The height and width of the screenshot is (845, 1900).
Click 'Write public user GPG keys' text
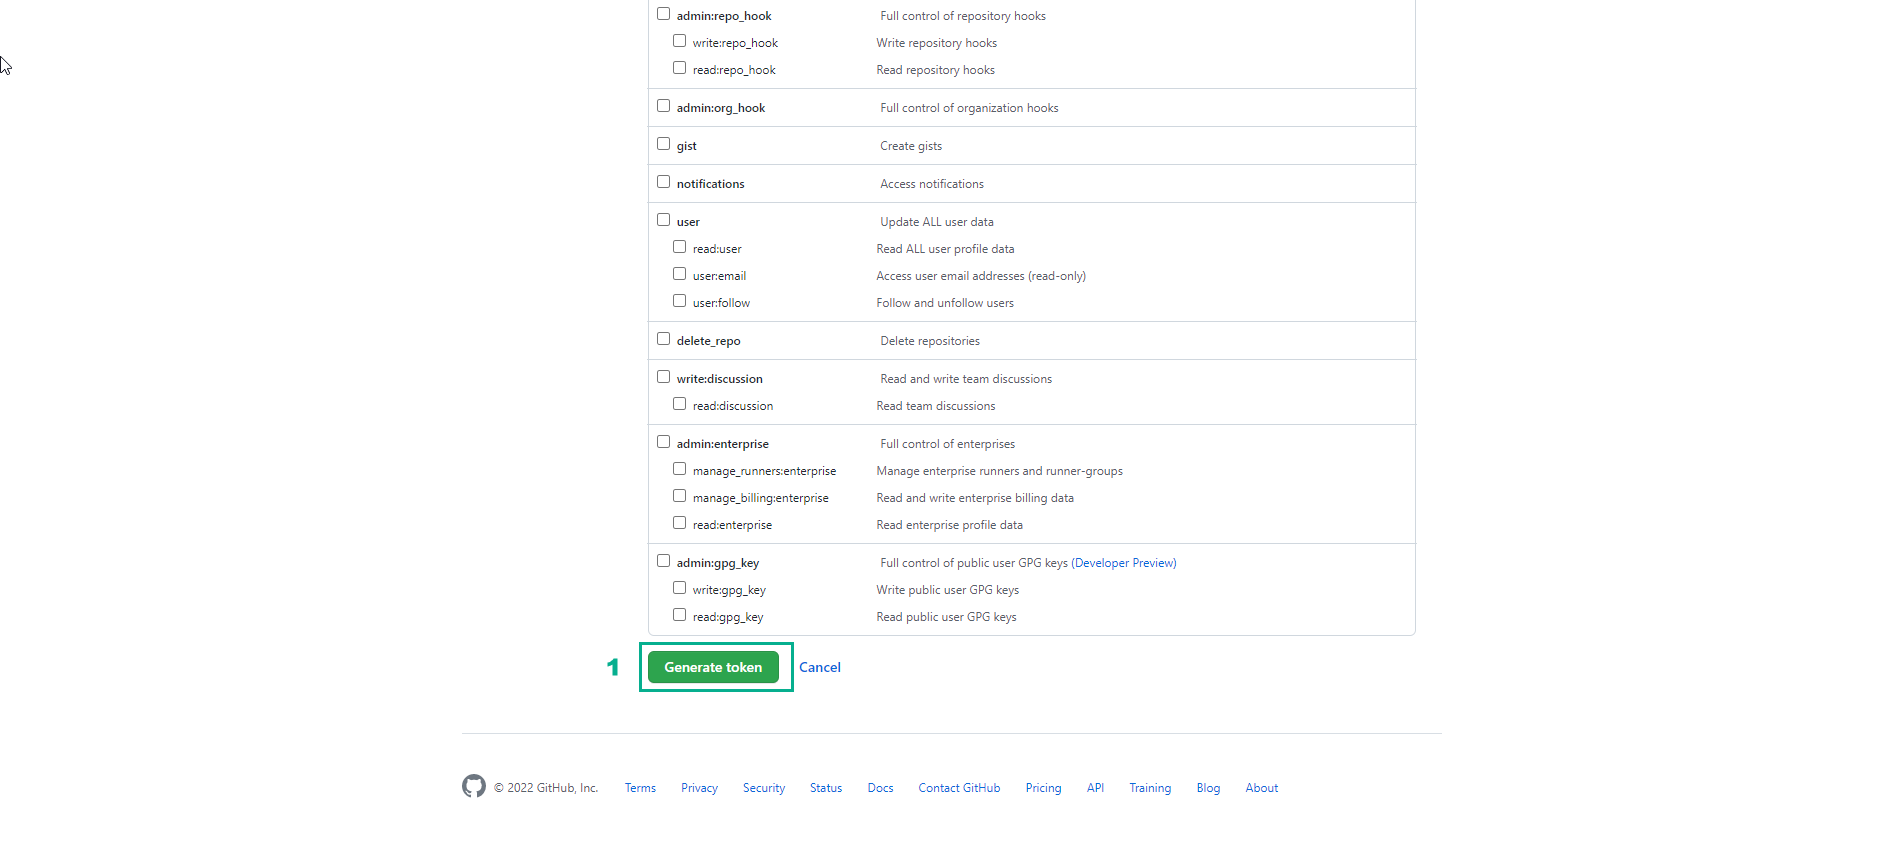point(948,590)
